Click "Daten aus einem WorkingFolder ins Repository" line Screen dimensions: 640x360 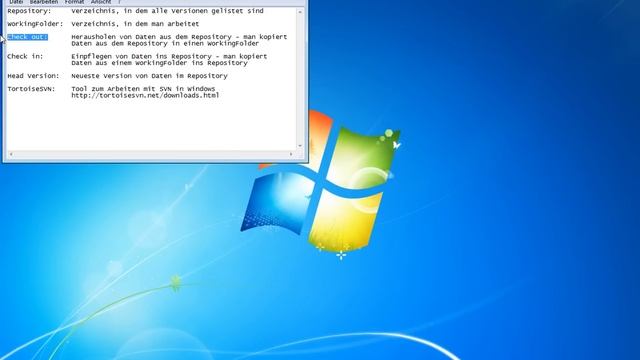(x=160, y=63)
